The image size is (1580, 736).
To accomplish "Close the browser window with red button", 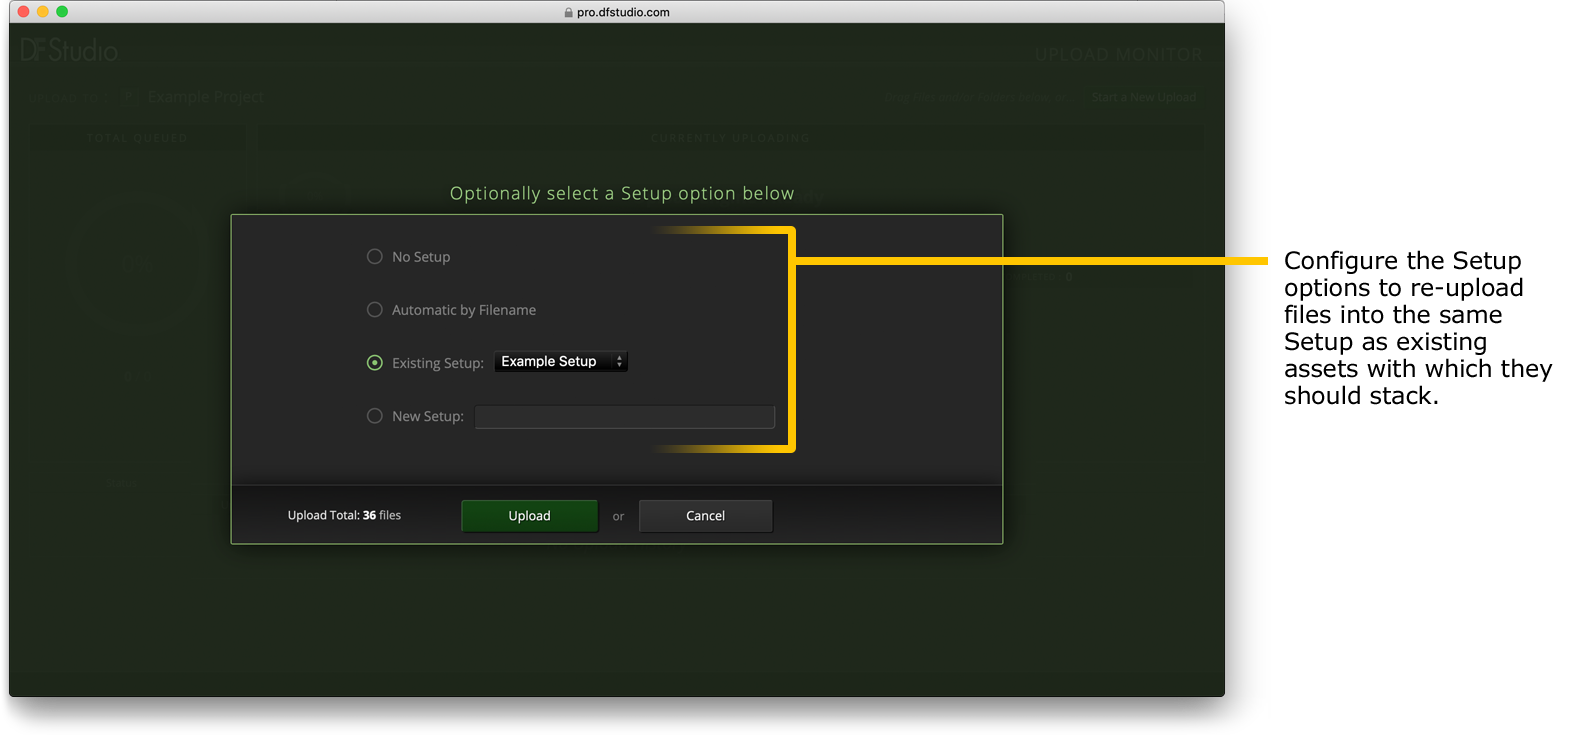I will pyautogui.click(x=23, y=12).
